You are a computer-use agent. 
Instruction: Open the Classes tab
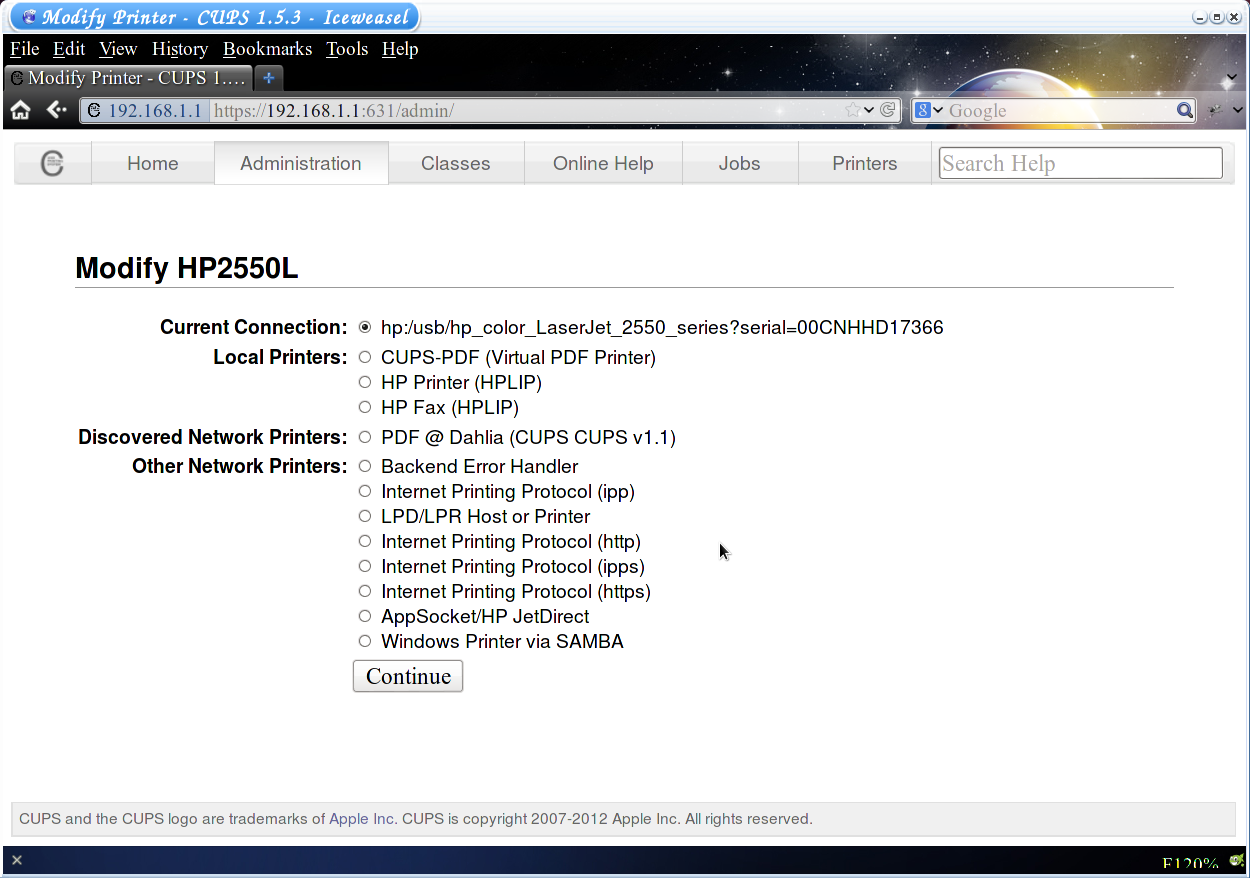[456, 163]
